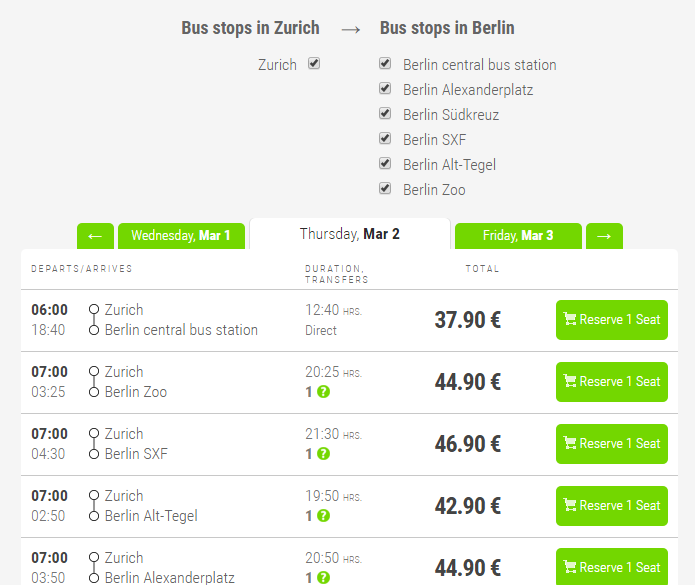Uncheck the Zurich bus stop checkbox

point(314,64)
